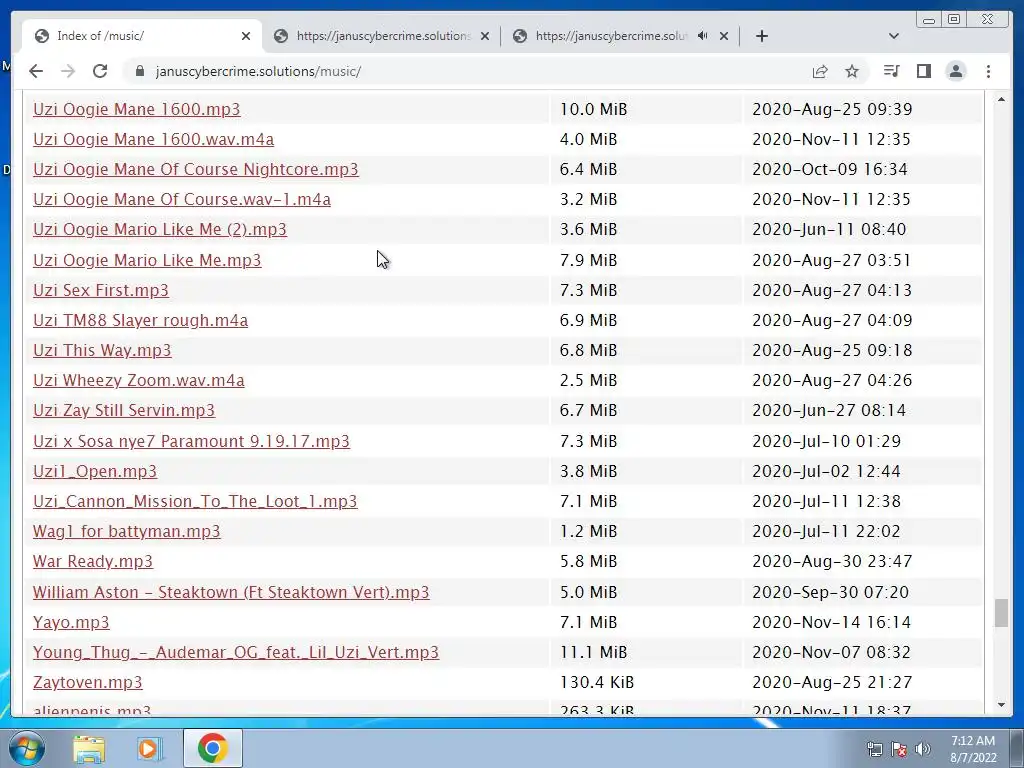Click the scrollbar down arrow
Viewport: 1024px width, 768px height.
click(x=1001, y=705)
